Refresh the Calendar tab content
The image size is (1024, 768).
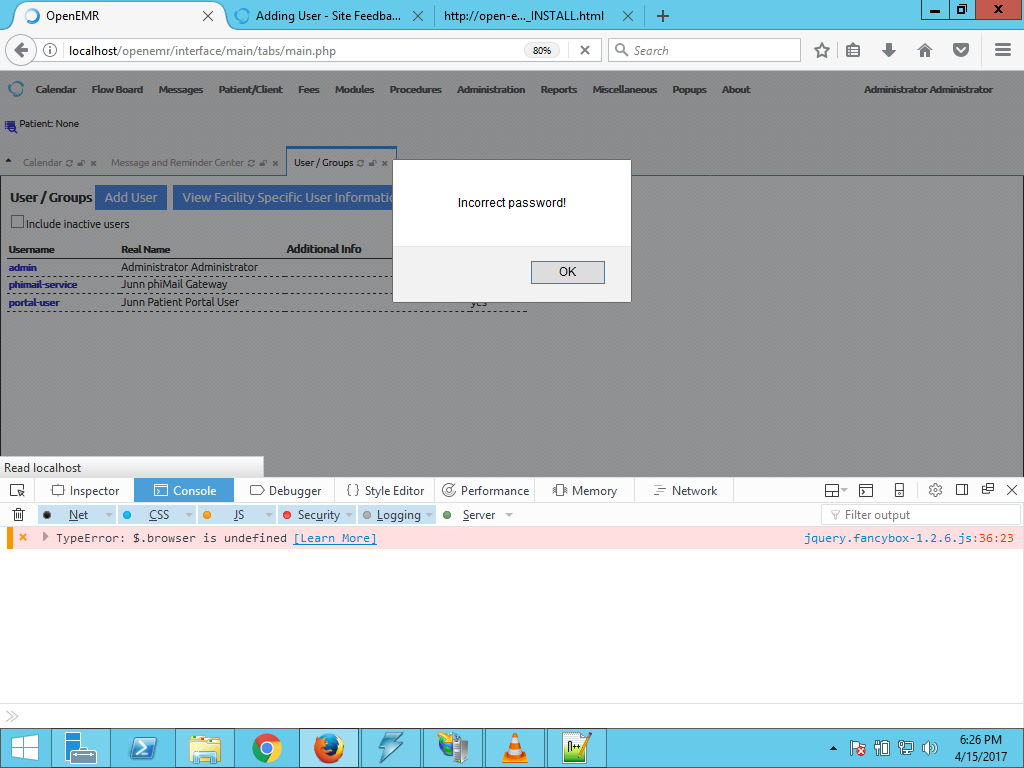click(69, 163)
